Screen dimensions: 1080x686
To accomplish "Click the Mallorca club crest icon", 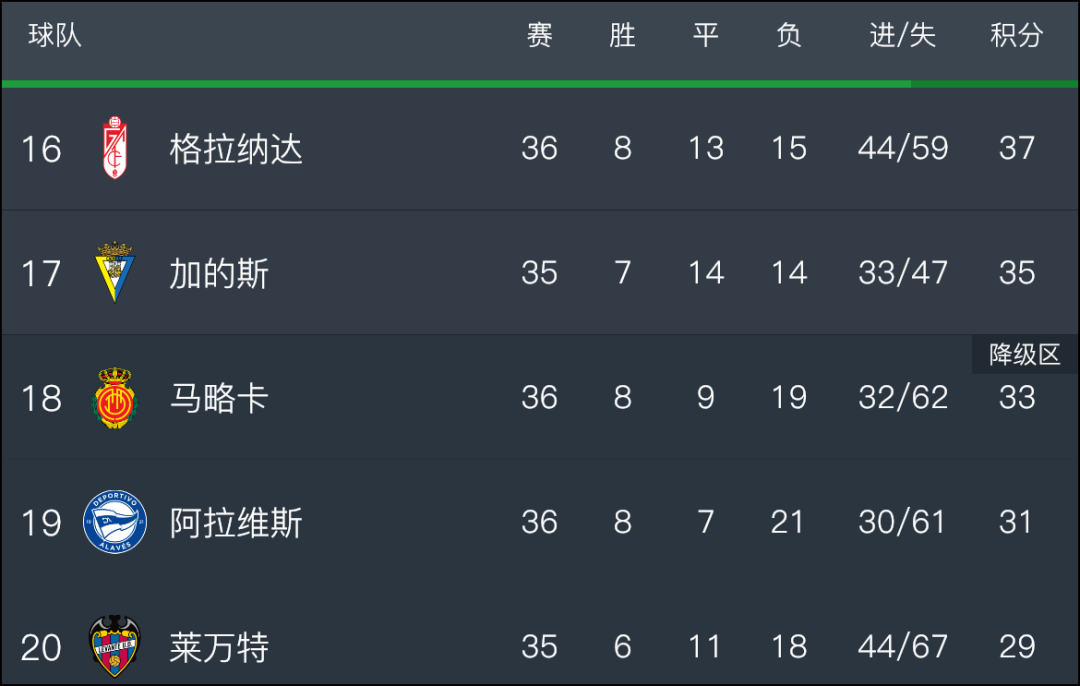I will (114, 397).
